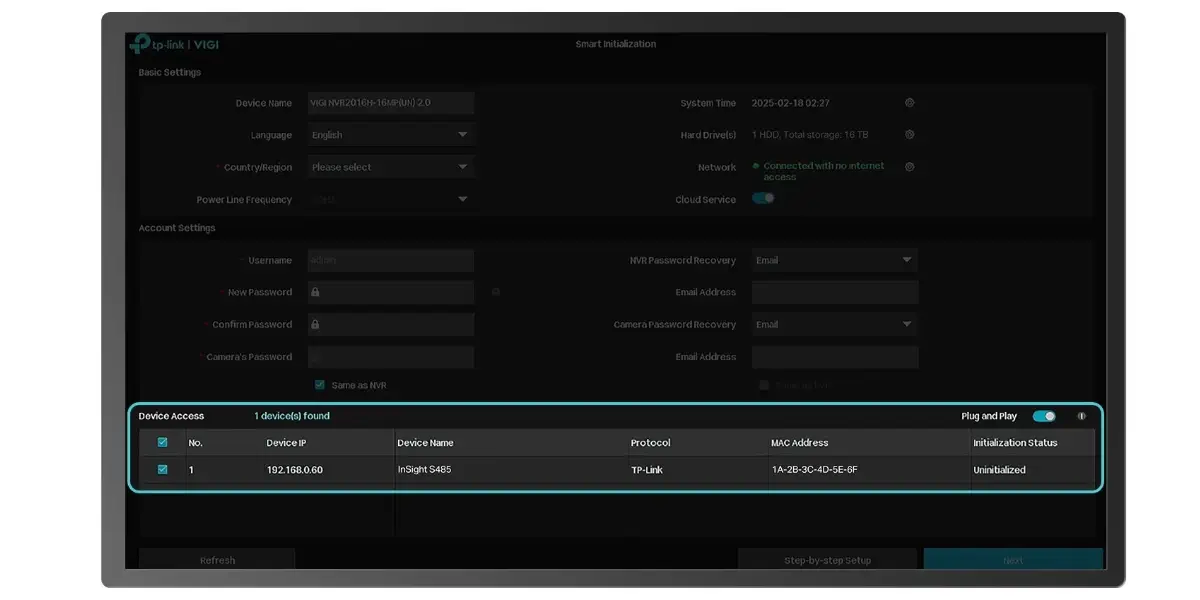Image resolution: width=1200 pixels, height=600 pixels.
Task: Click the Device IP column header
Action: point(286,443)
